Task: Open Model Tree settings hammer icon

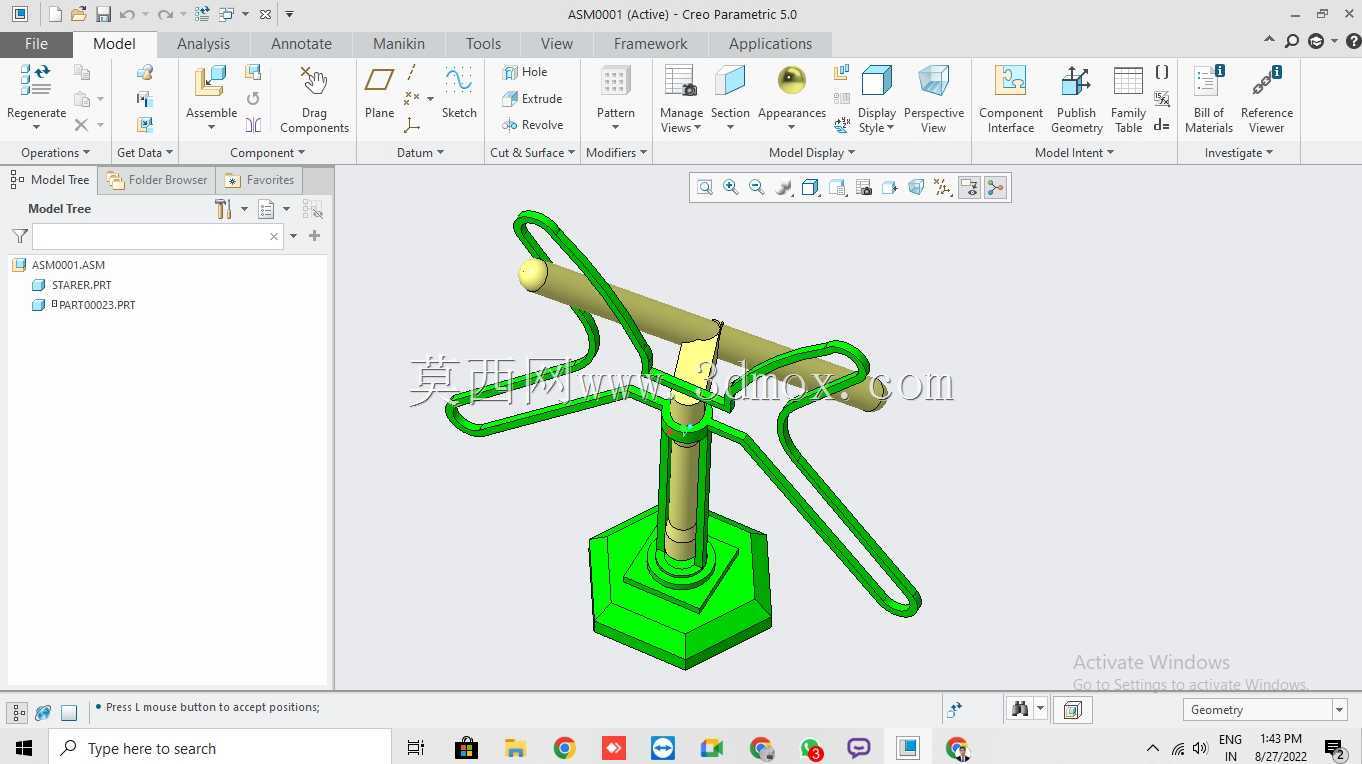Action: [223, 209]
